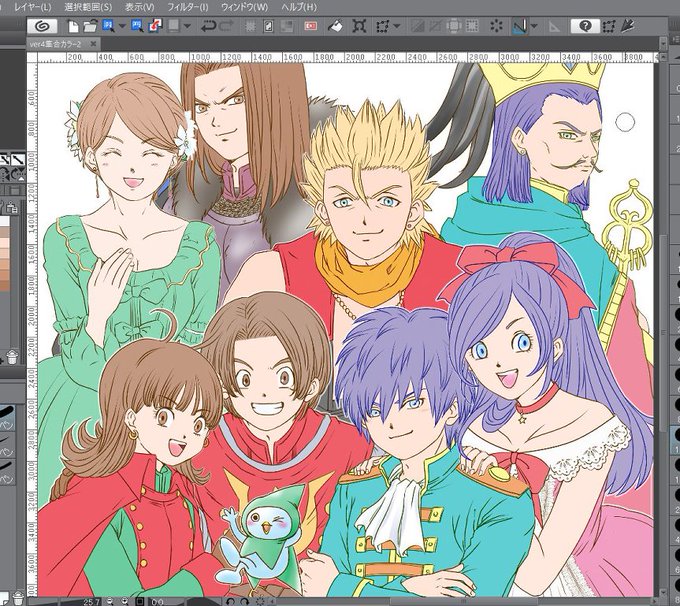Viewport: 680px width, 606px height.
Task: Zoom out with the minus magnifier
Action: (x=110, y=601)
